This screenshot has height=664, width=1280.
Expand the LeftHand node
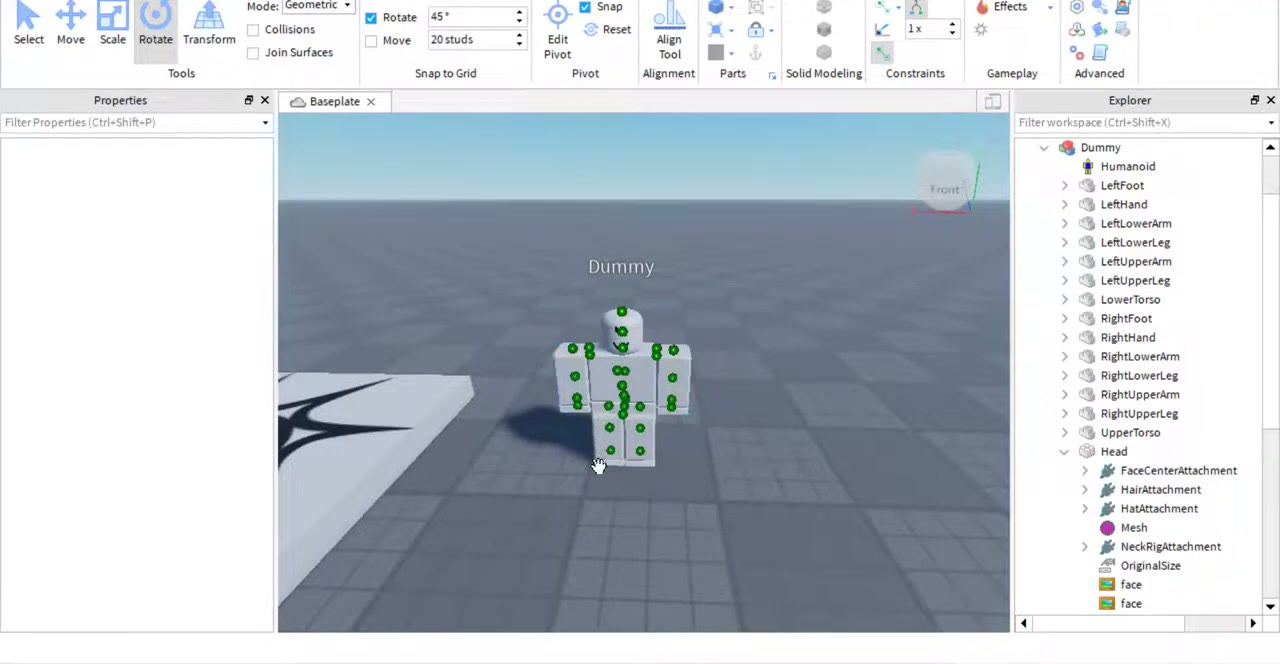pyautogui.click(x=1064, y=205)
